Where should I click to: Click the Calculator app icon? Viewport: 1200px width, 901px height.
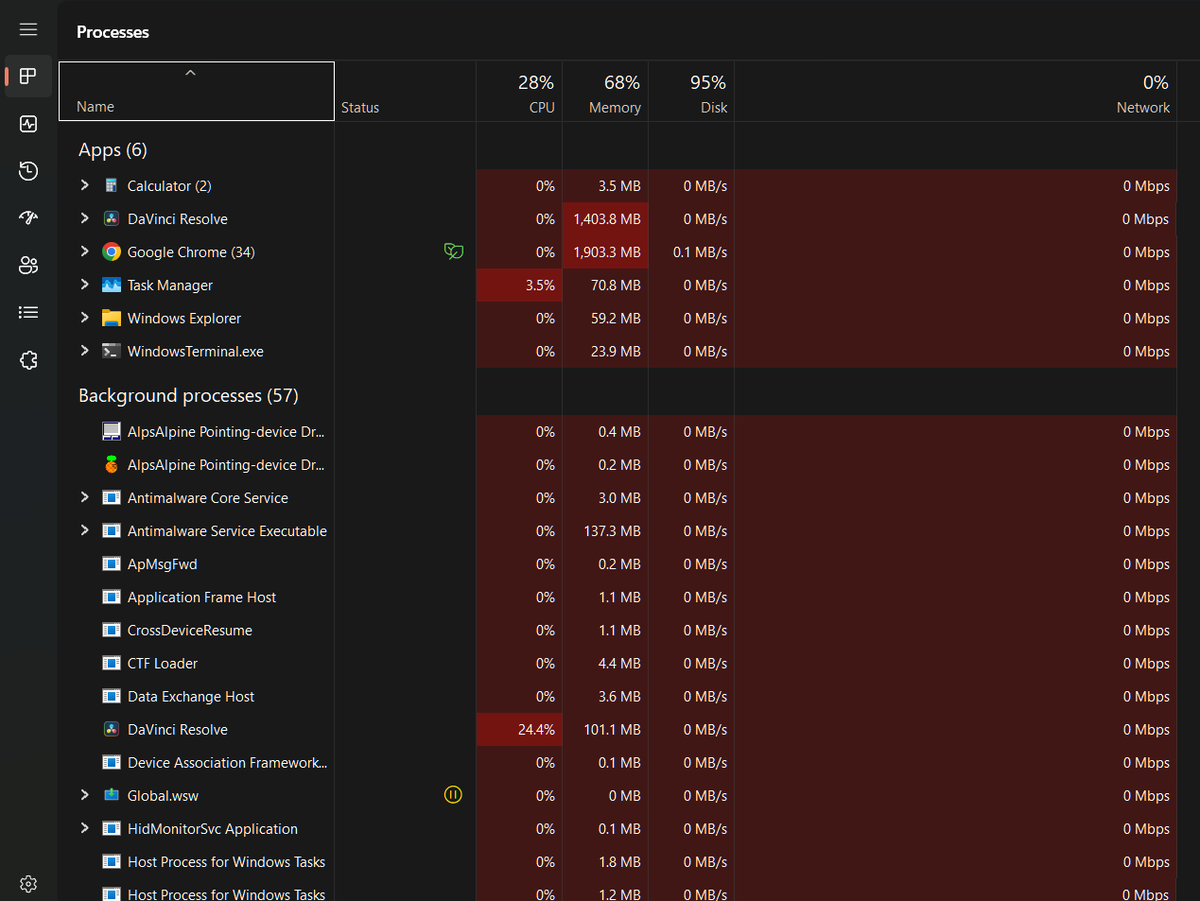[x=111, y=186]
